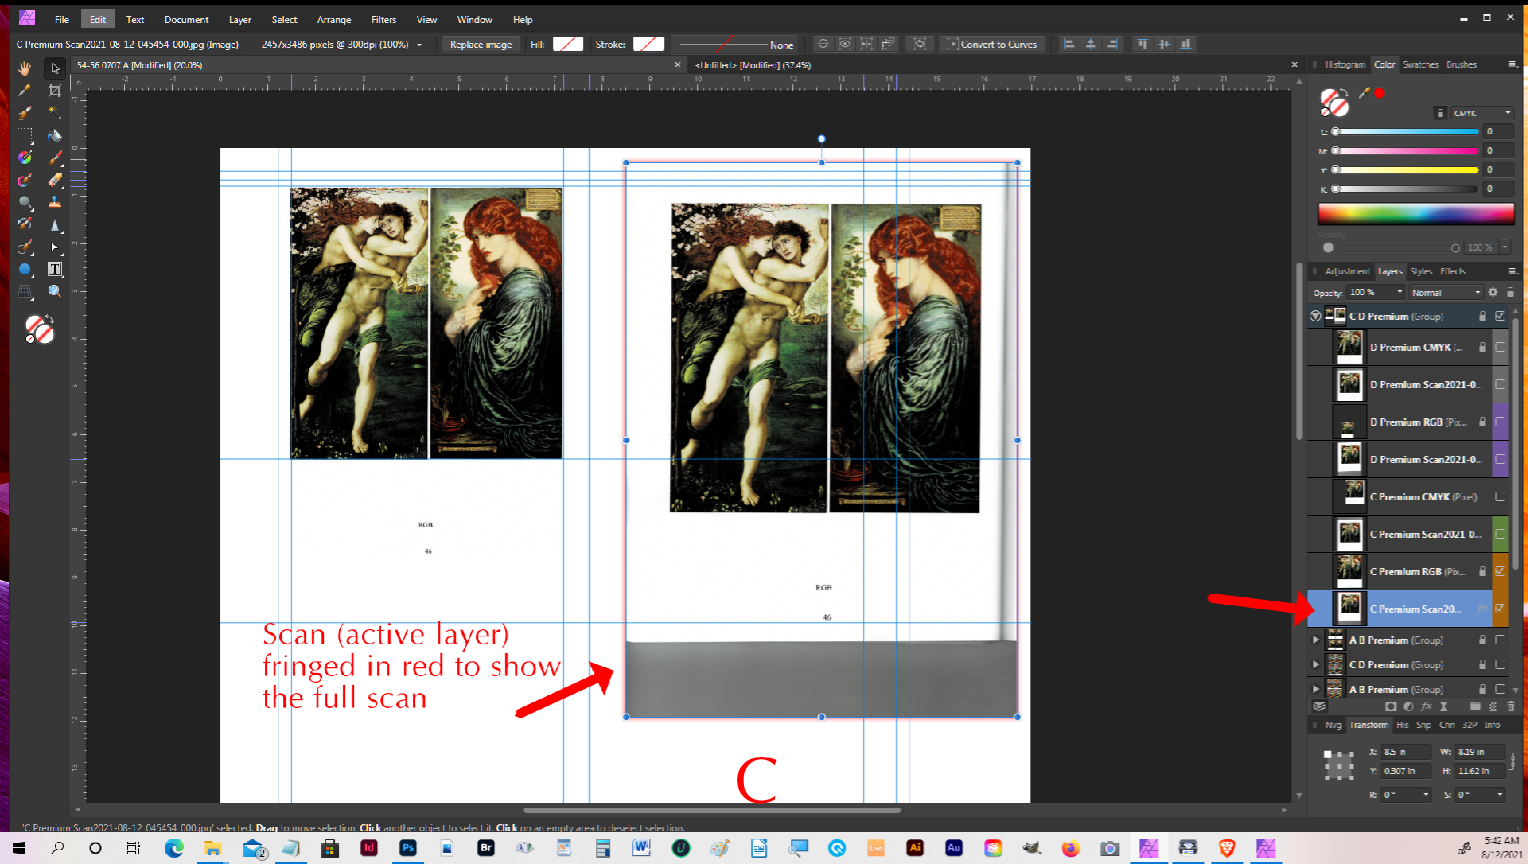This screenshot has height=864, width=1528.
Task: Click Align Bottom in the toolbar
Action: tap(1185, 44)
